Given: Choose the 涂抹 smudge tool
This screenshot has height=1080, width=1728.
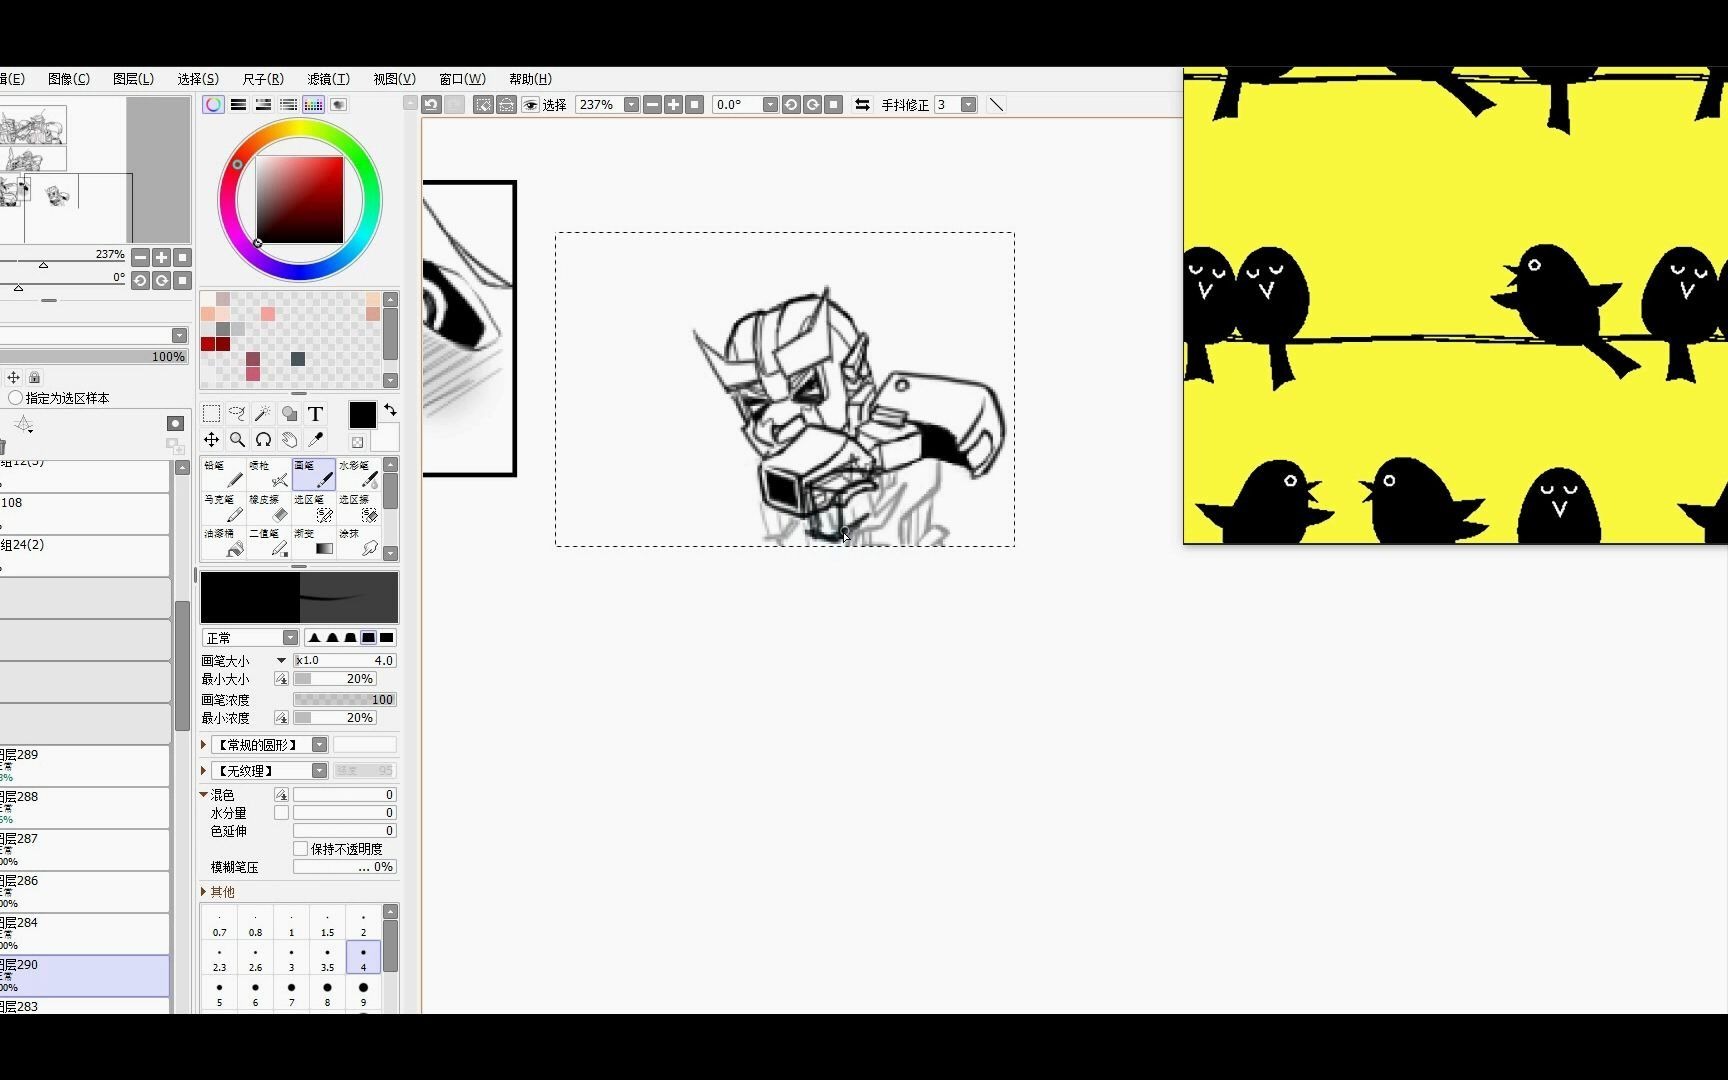Looking at the screenshot, I should (358, 542).
